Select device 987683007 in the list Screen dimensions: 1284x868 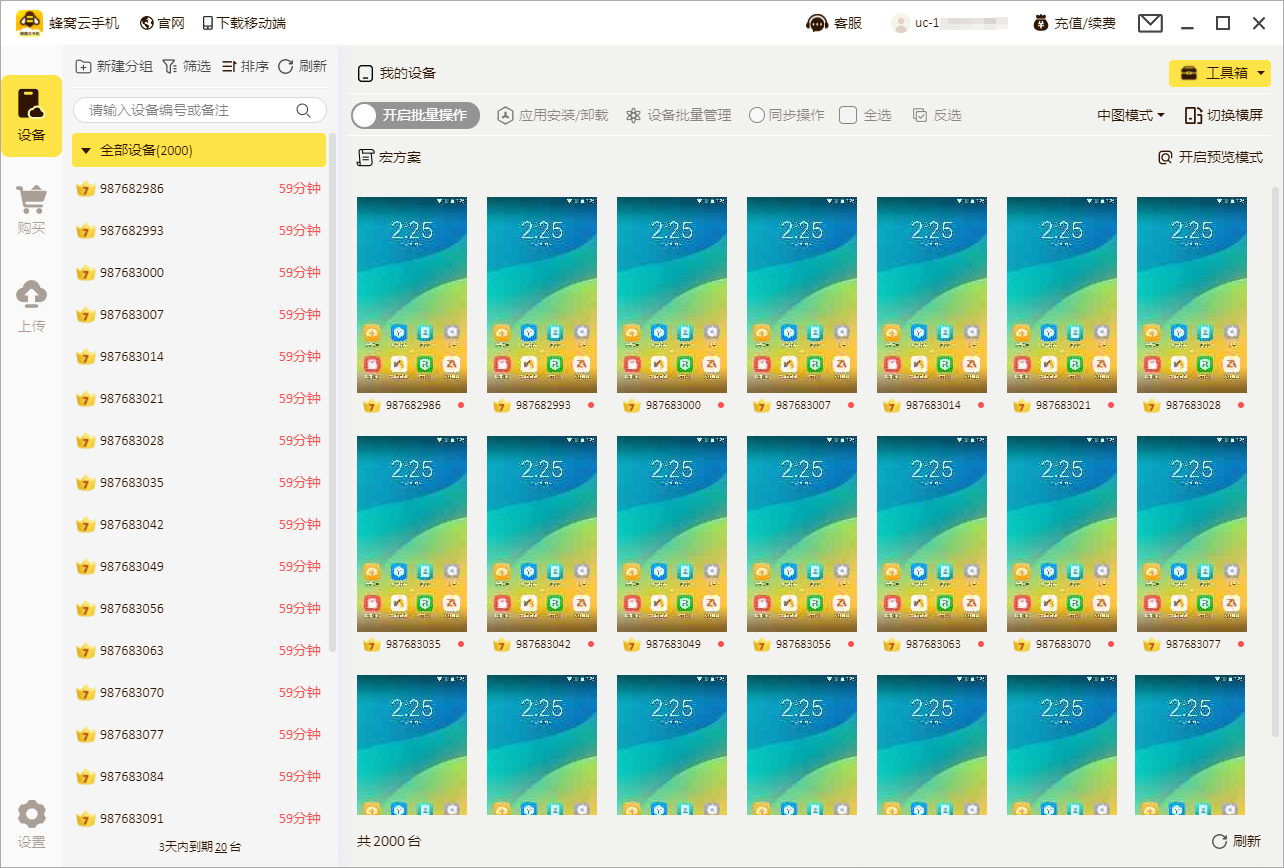pos(200,314)
